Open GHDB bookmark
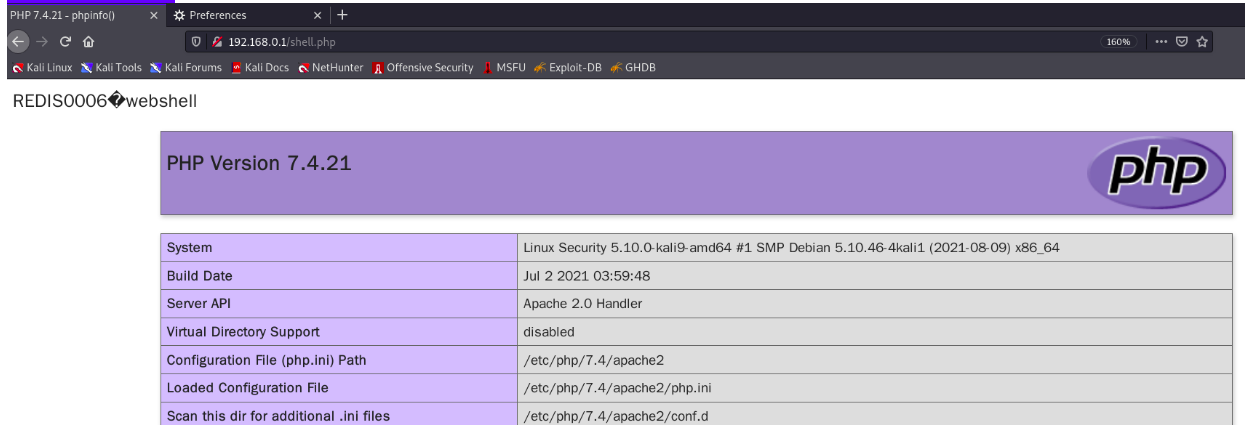This screenshot has width=1245, height=426. pos(632,68)
